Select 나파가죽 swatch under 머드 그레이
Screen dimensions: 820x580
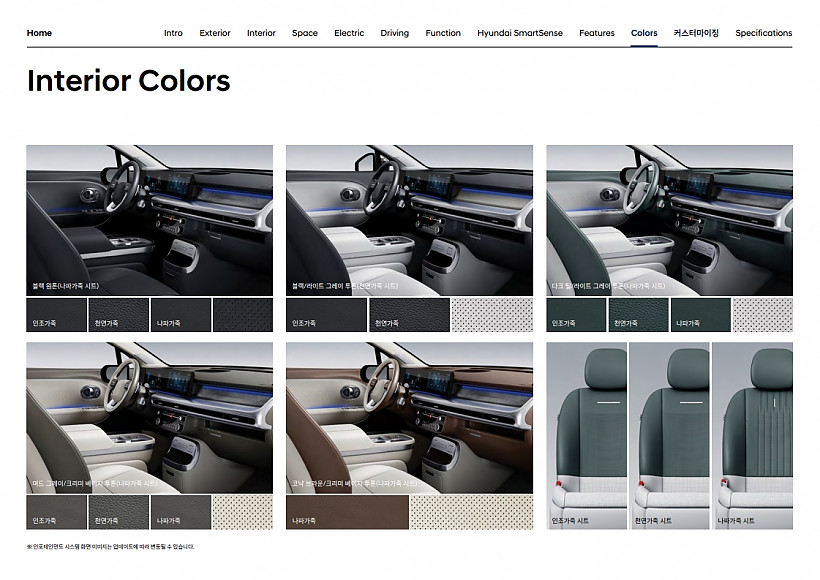click(x=181, y=513)
